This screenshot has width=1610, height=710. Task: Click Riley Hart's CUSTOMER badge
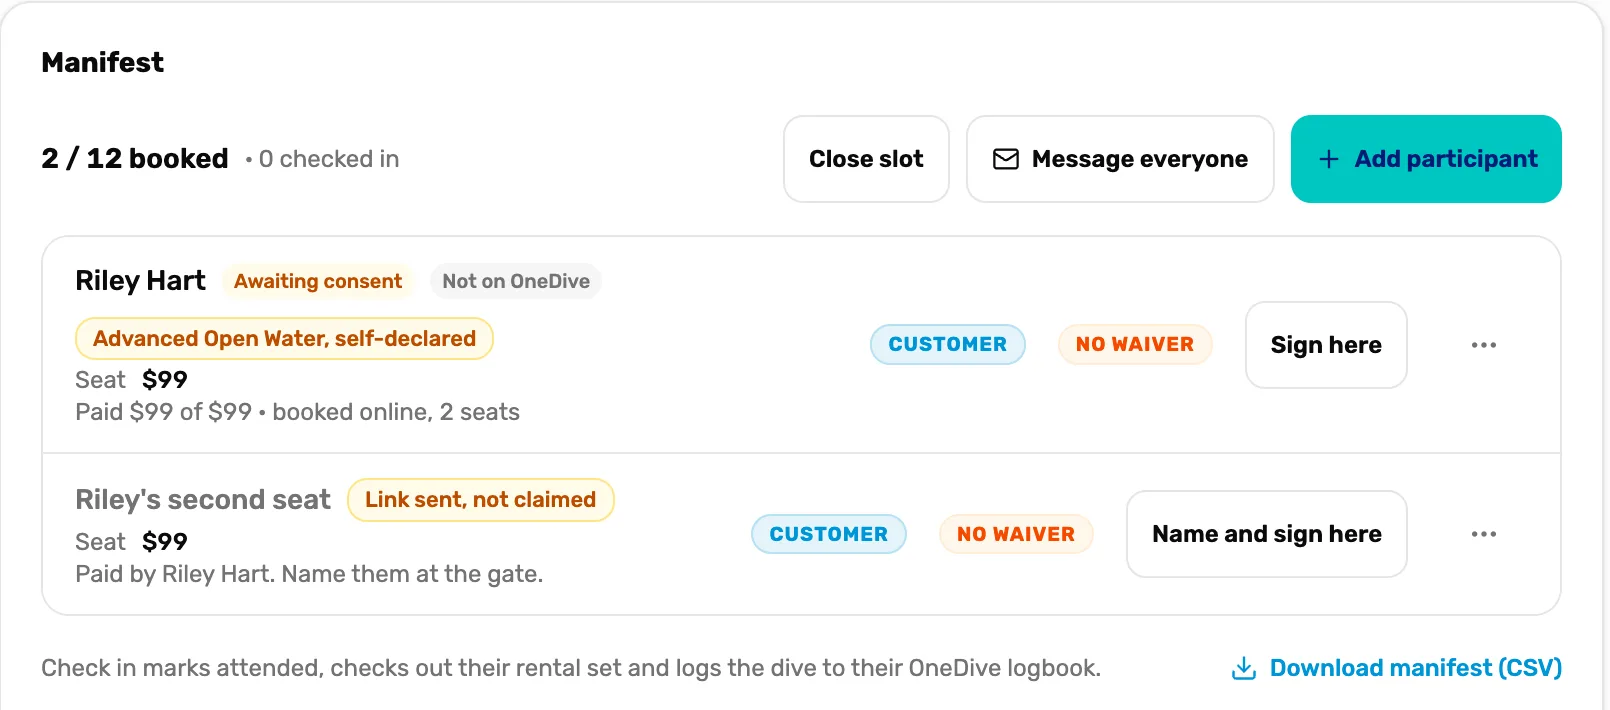pyautogui.click(x=947, y=344)
